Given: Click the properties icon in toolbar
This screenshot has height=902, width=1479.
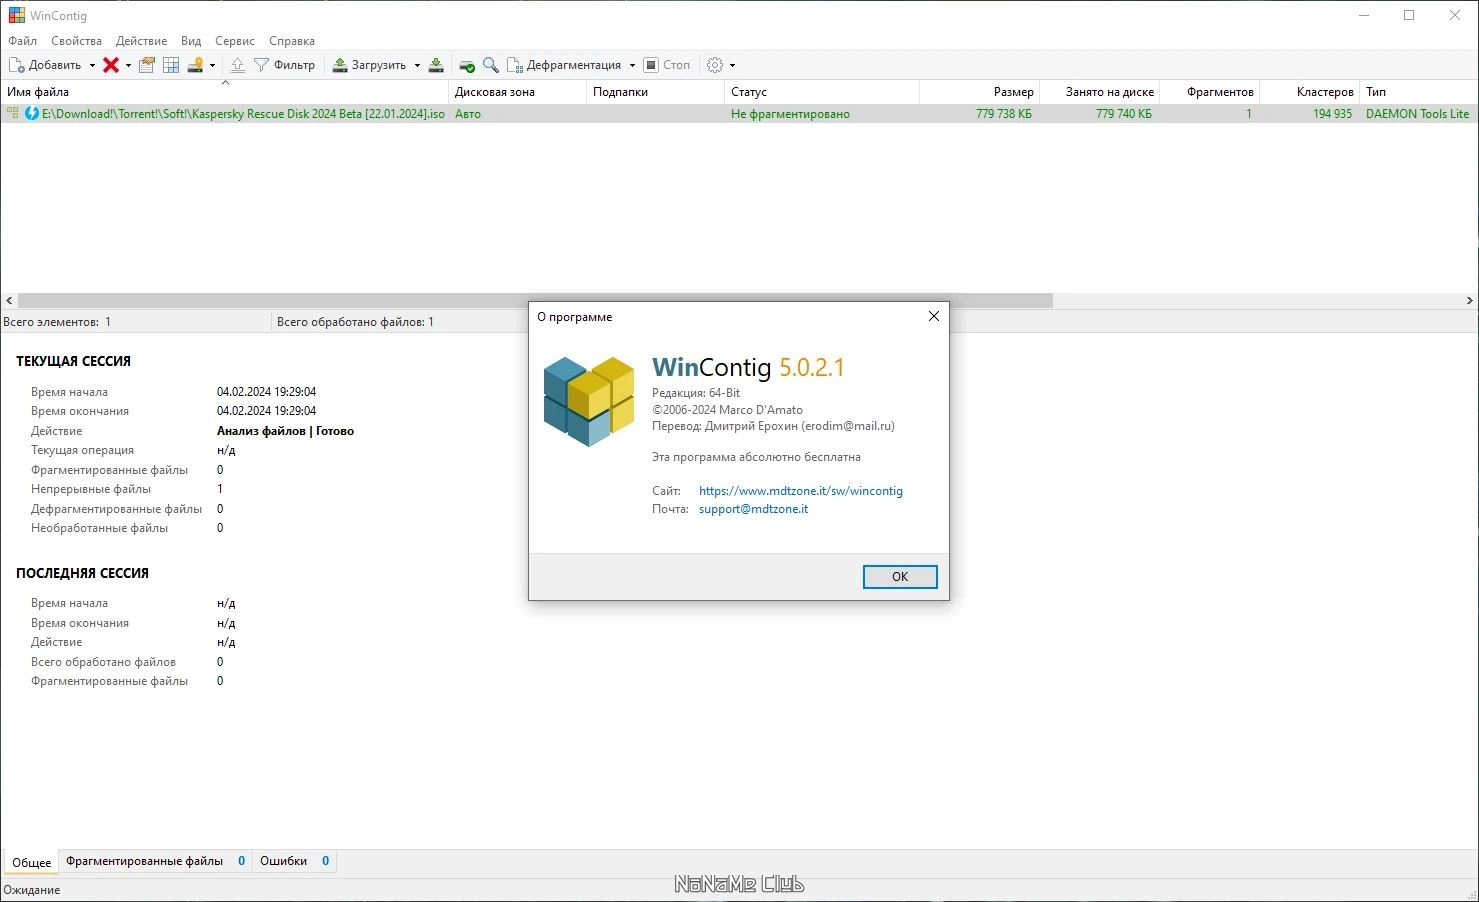Looking at the screenshot, I should click(147, 65).
